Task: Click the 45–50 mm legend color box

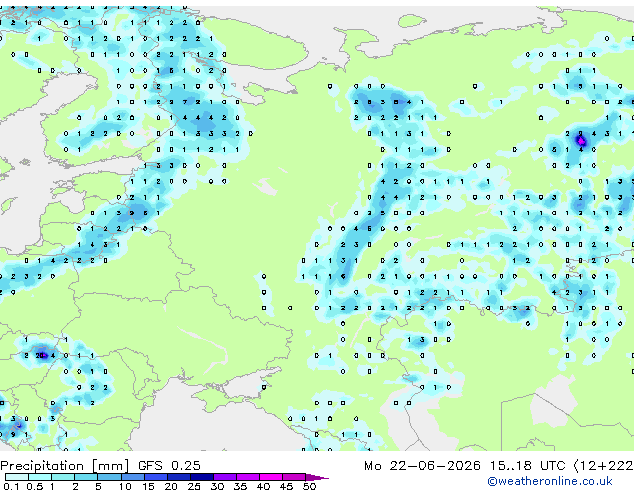Action: click(294, 477)
